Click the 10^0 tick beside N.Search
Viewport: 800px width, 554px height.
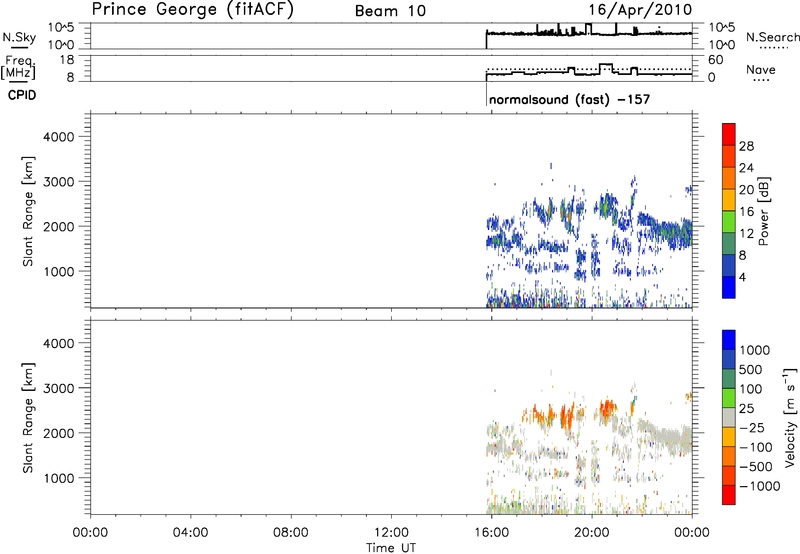click(x=721, y=45)
